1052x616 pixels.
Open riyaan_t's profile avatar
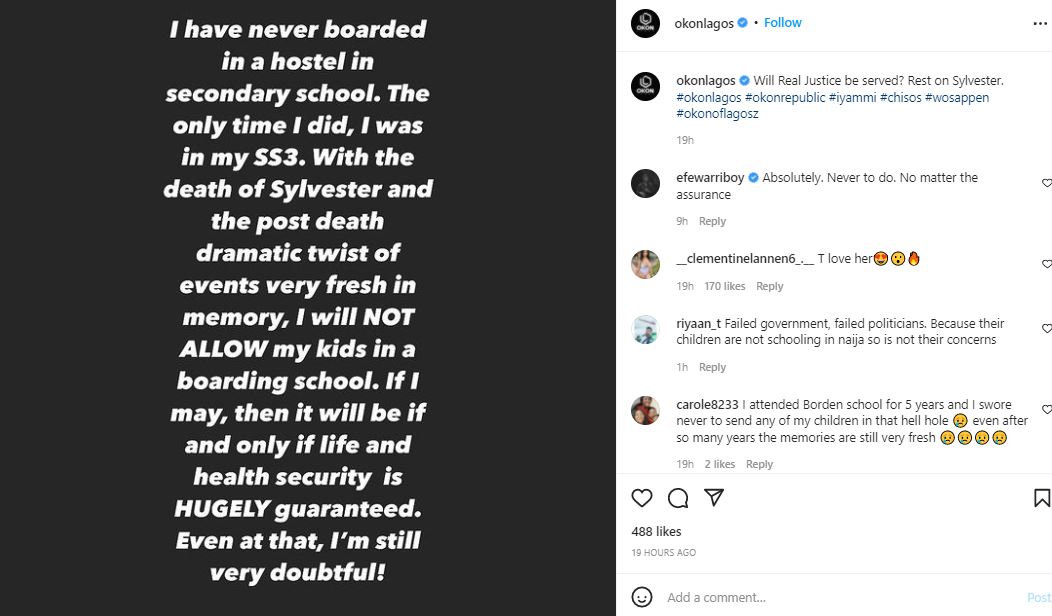point(646,329)
